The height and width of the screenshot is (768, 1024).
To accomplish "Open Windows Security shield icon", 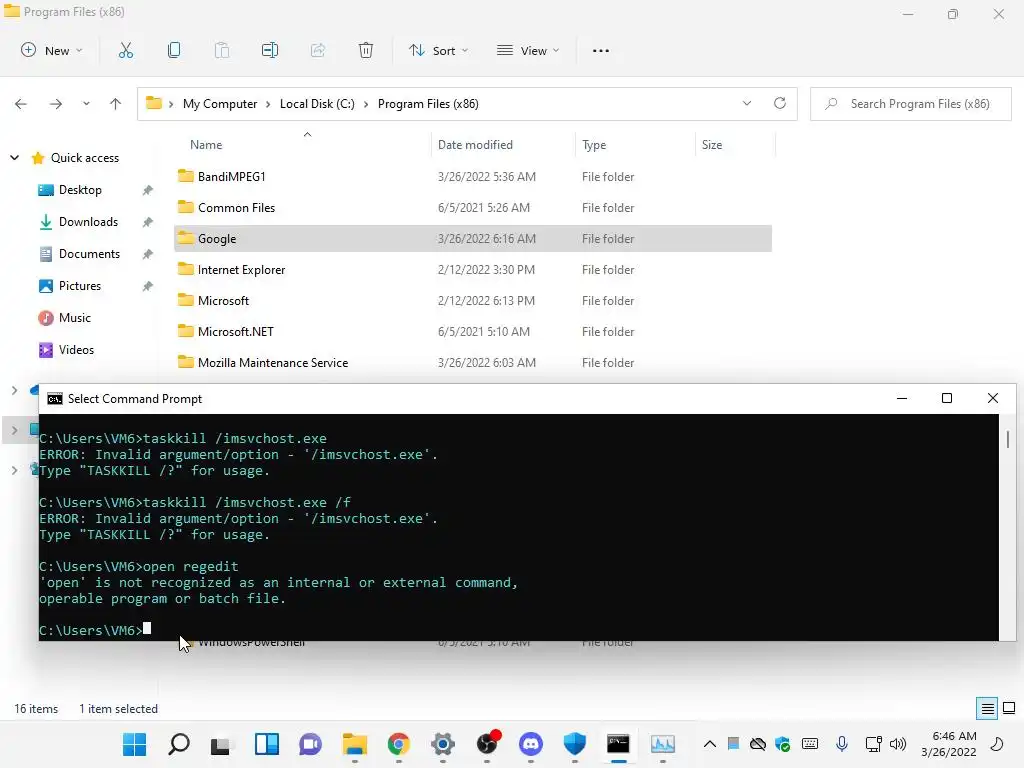I will [x=575, y=744].
